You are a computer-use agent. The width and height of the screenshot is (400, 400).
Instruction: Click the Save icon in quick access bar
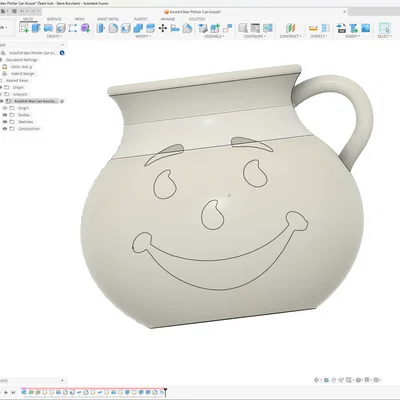click(x=14, y=11)
